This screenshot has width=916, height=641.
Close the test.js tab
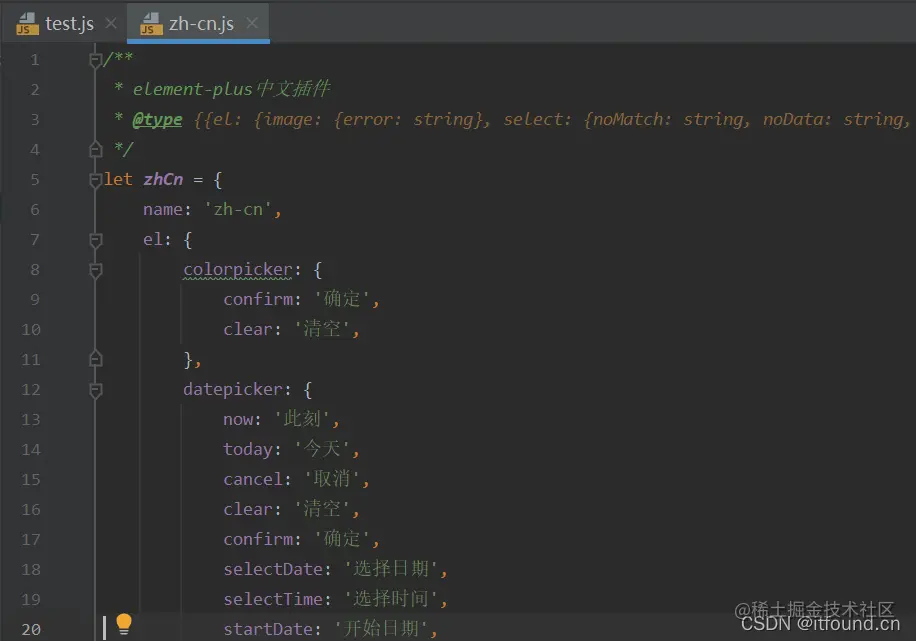(110, 23)
